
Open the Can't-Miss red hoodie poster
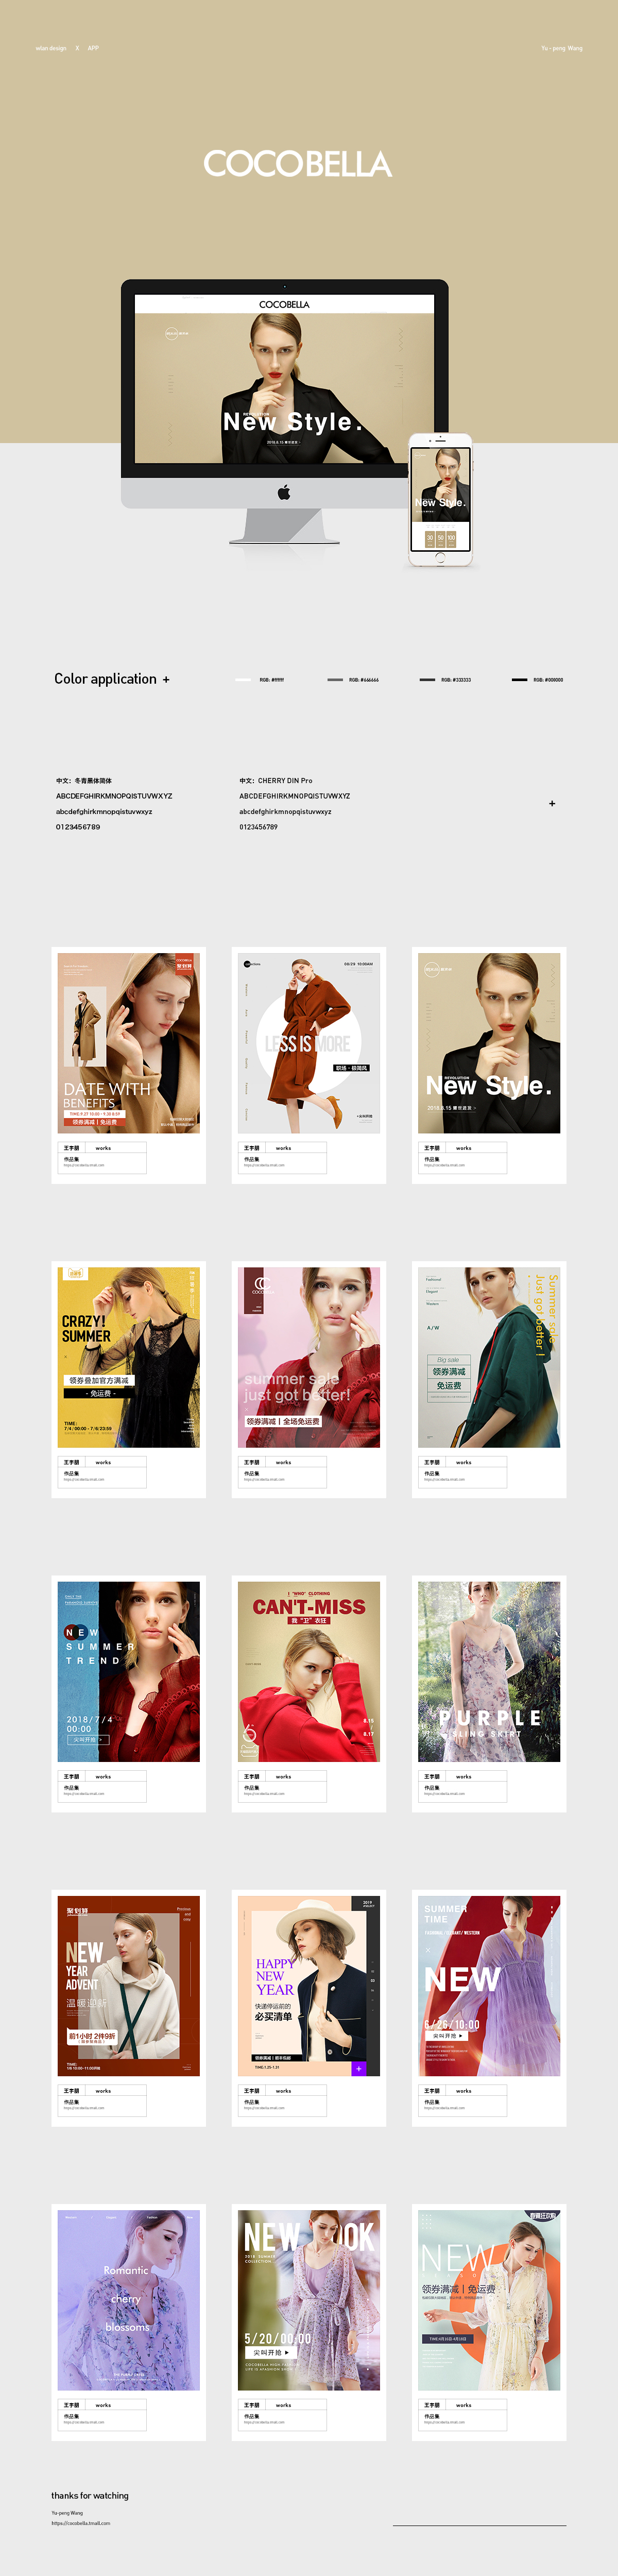[x=309, y=1671]
